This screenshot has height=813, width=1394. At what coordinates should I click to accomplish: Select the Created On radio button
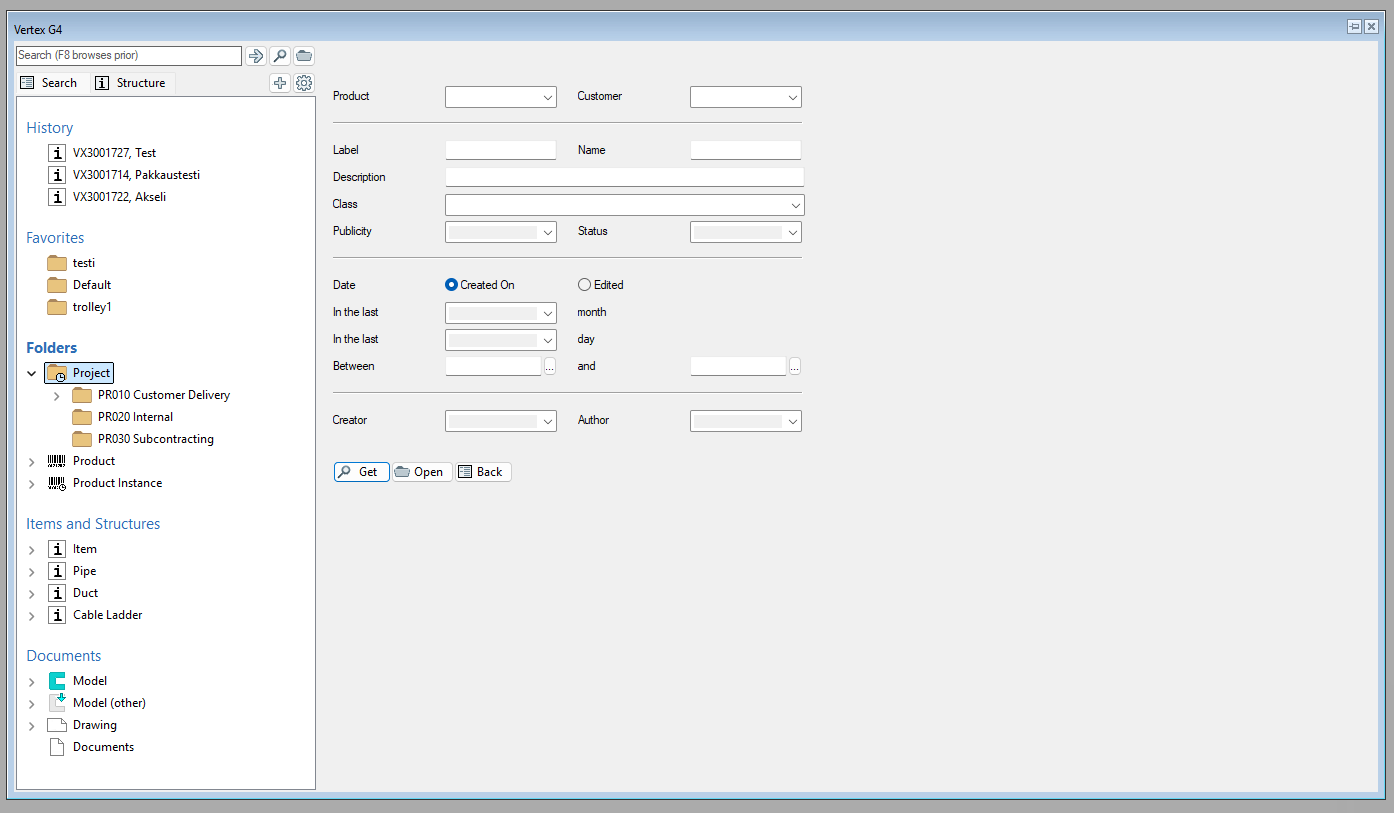coord(451,285)
